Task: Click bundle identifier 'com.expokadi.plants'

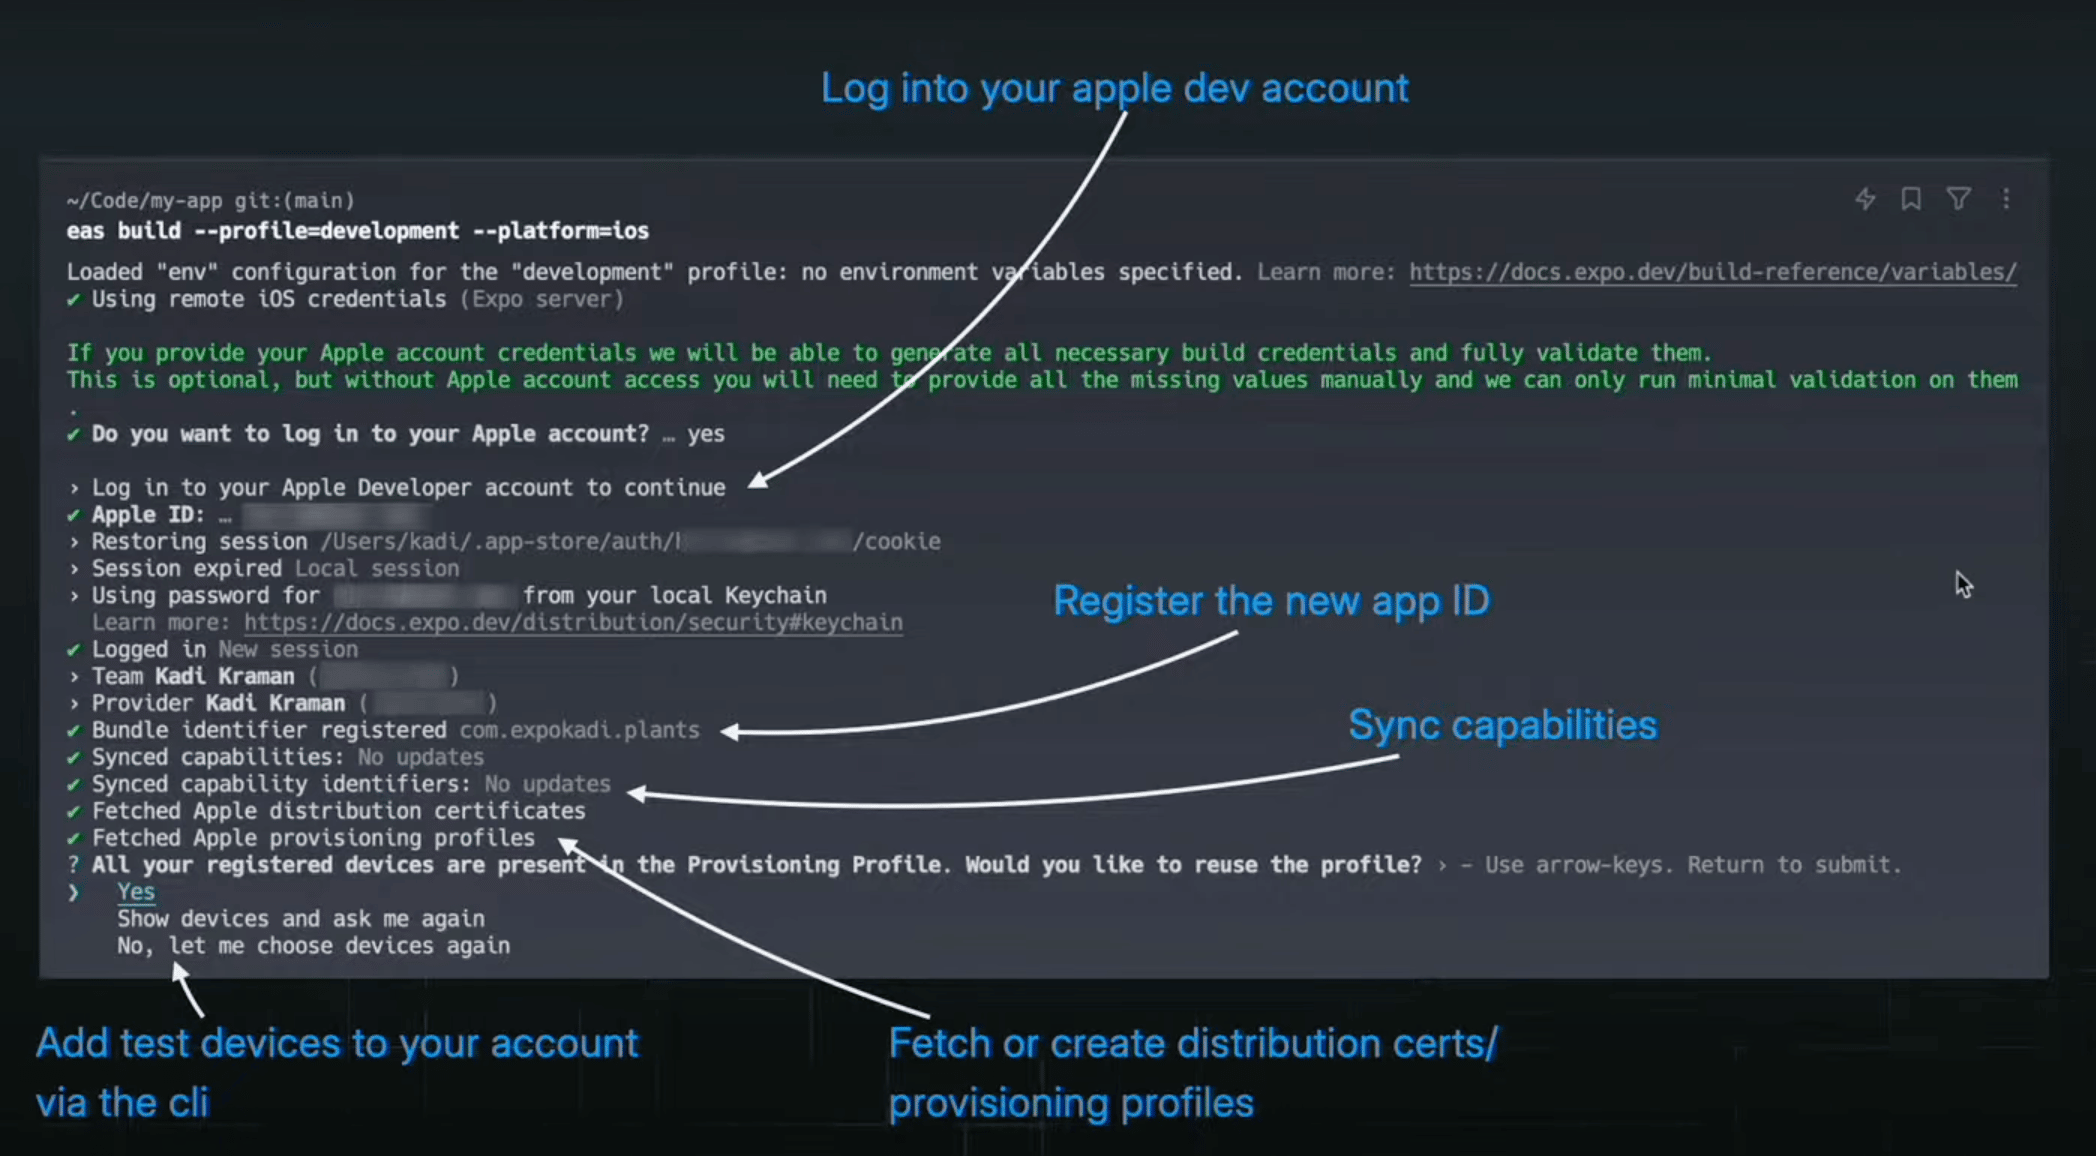Action: (x=580, y=730)
